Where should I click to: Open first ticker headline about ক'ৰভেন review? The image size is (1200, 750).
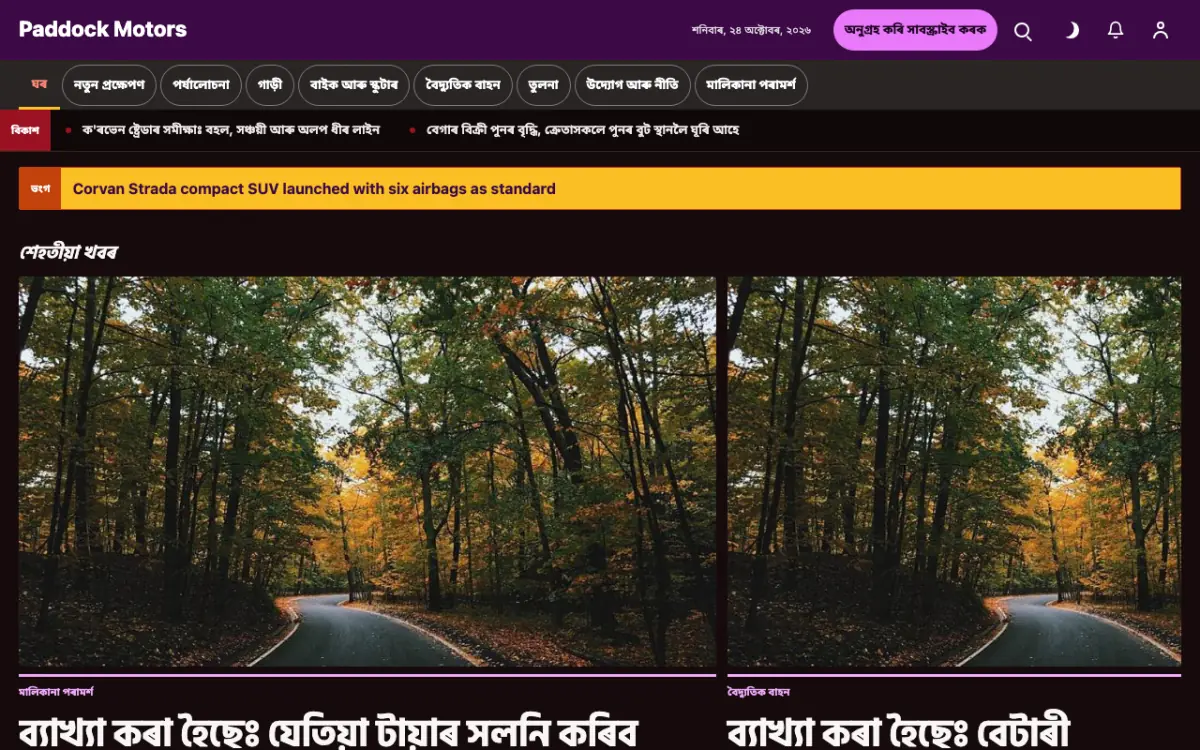(x=231, y=130)
